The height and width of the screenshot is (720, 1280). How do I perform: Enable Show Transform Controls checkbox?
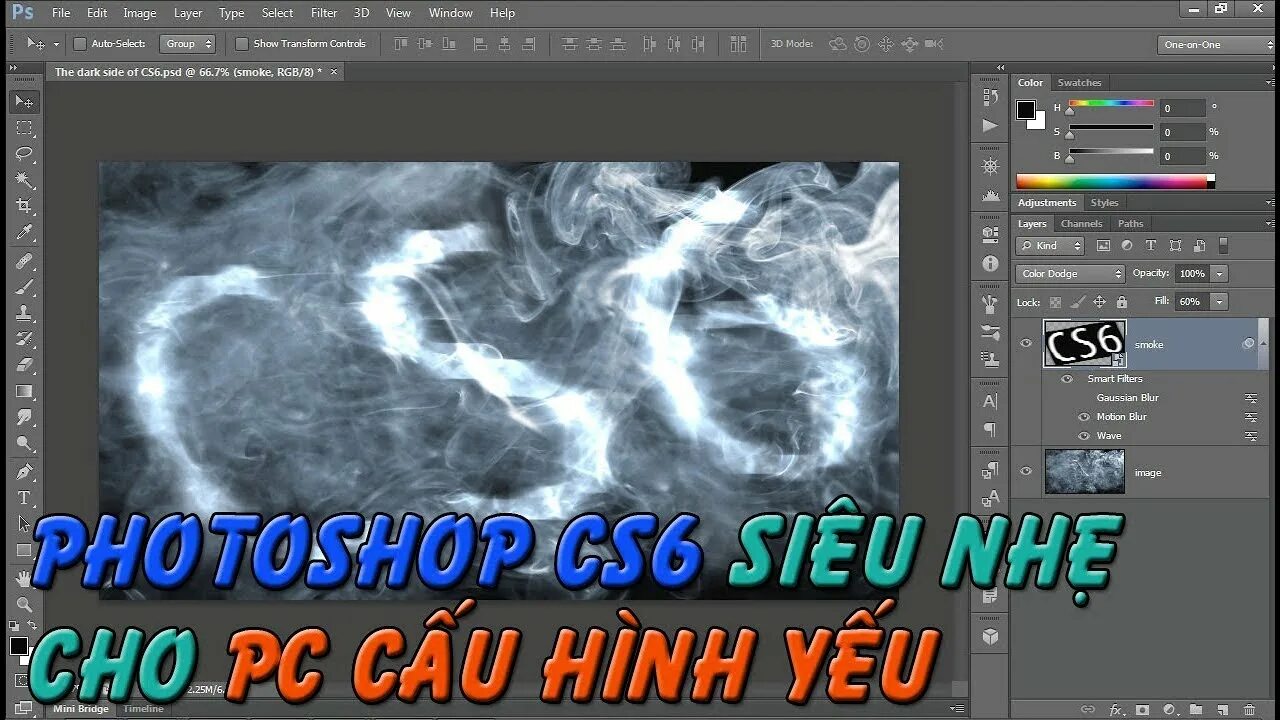click(241, 44)
